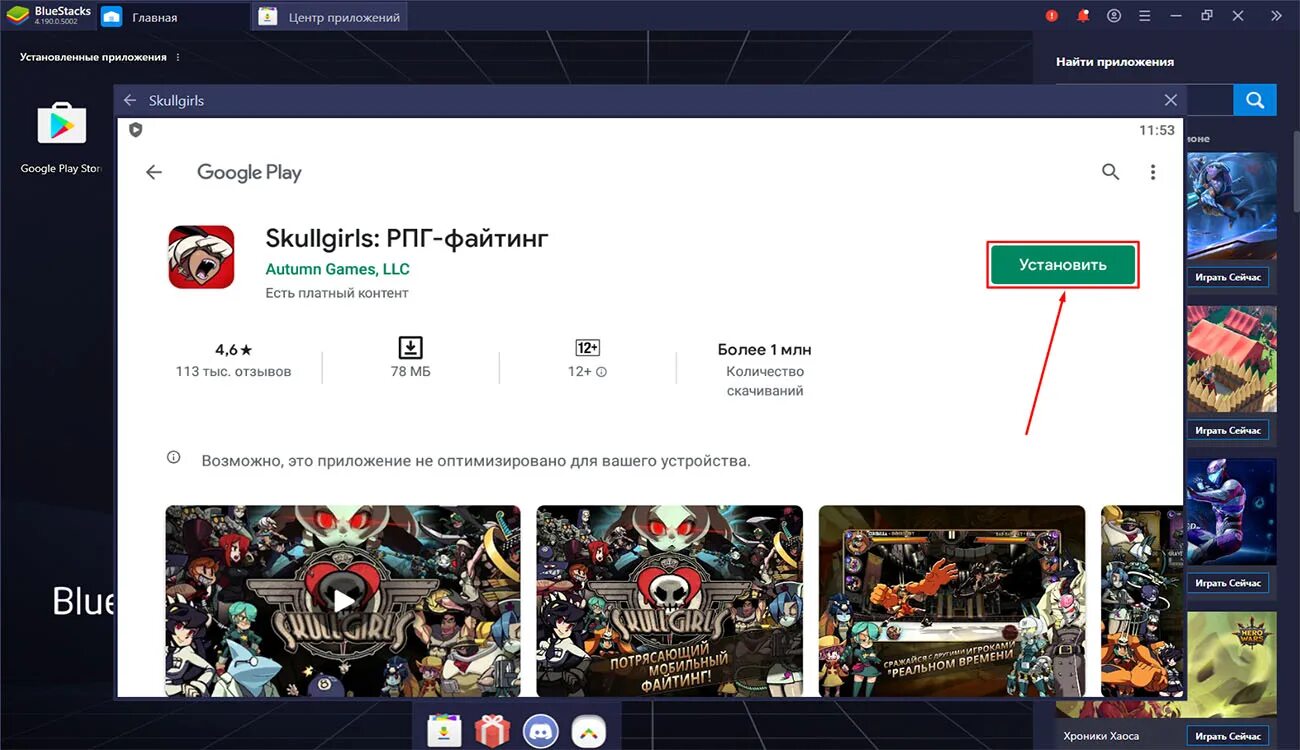This screenshot has width=1300, height=750.
Task: Click the back arrow in Skullgirls title bar
Action: click(x=129, y=100)
